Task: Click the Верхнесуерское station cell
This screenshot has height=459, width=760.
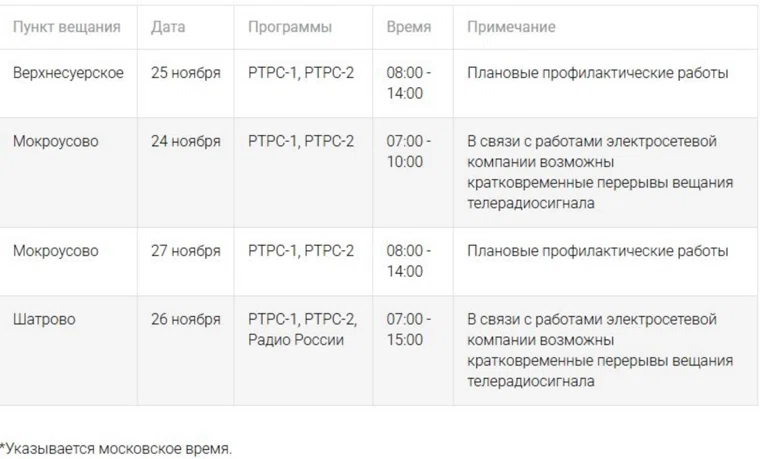Action: 69,73
